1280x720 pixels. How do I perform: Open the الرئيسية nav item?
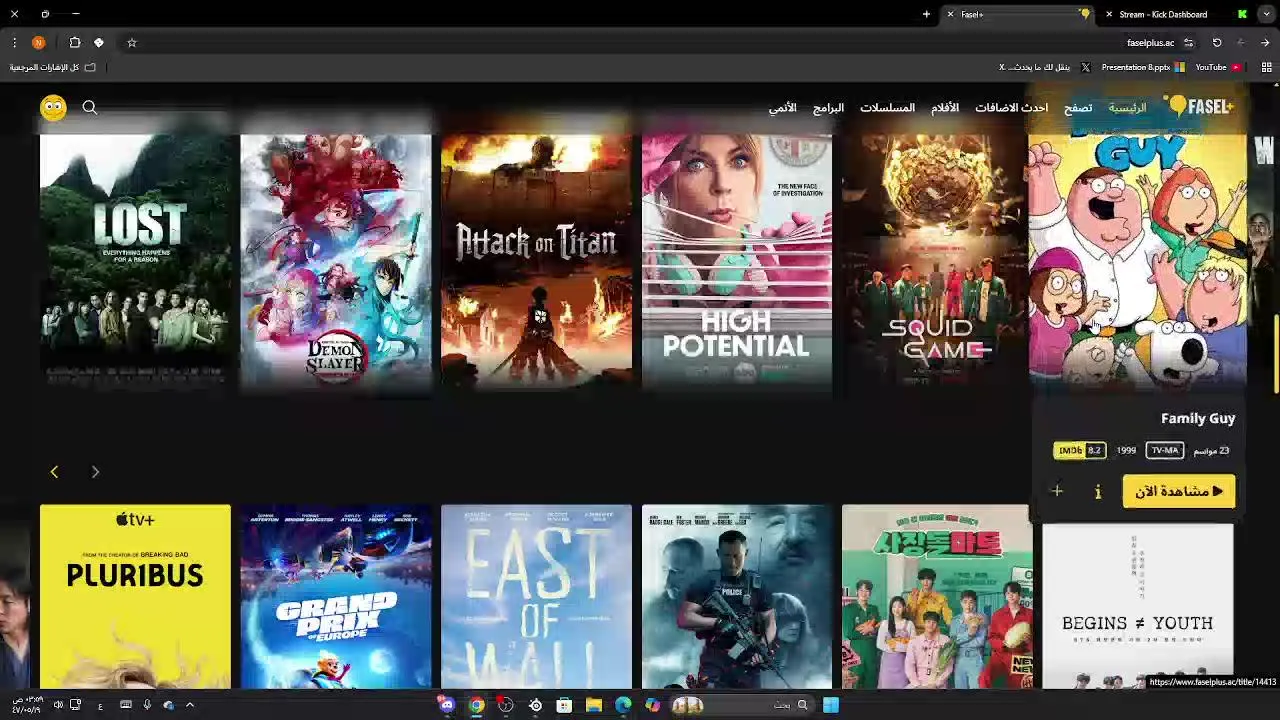tap(1127, 107)
